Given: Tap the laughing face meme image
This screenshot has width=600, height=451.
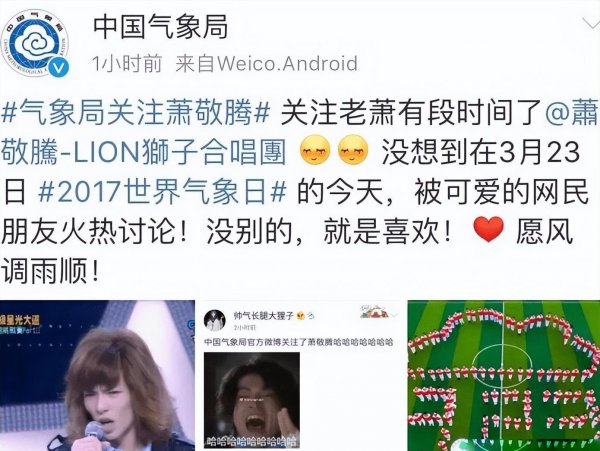Looking at the screenshot, I should point(252,401).
